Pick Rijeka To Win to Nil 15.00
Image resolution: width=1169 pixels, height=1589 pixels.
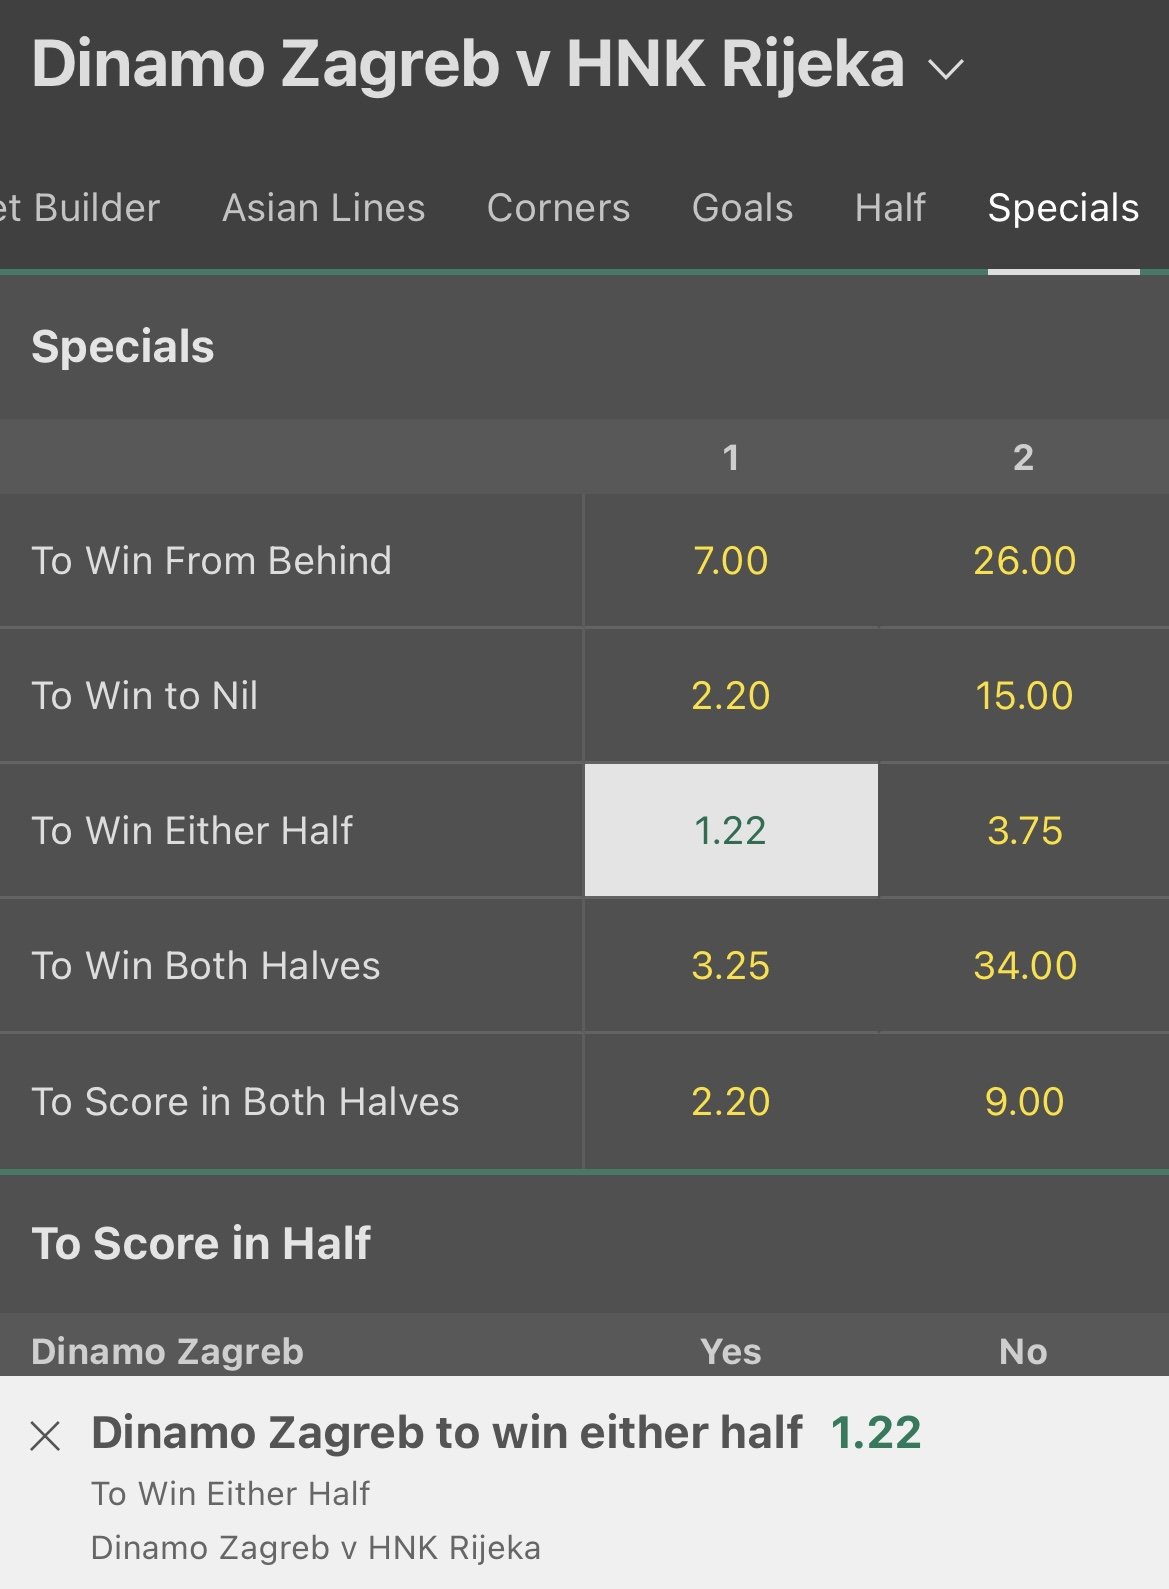(1024, 695)
